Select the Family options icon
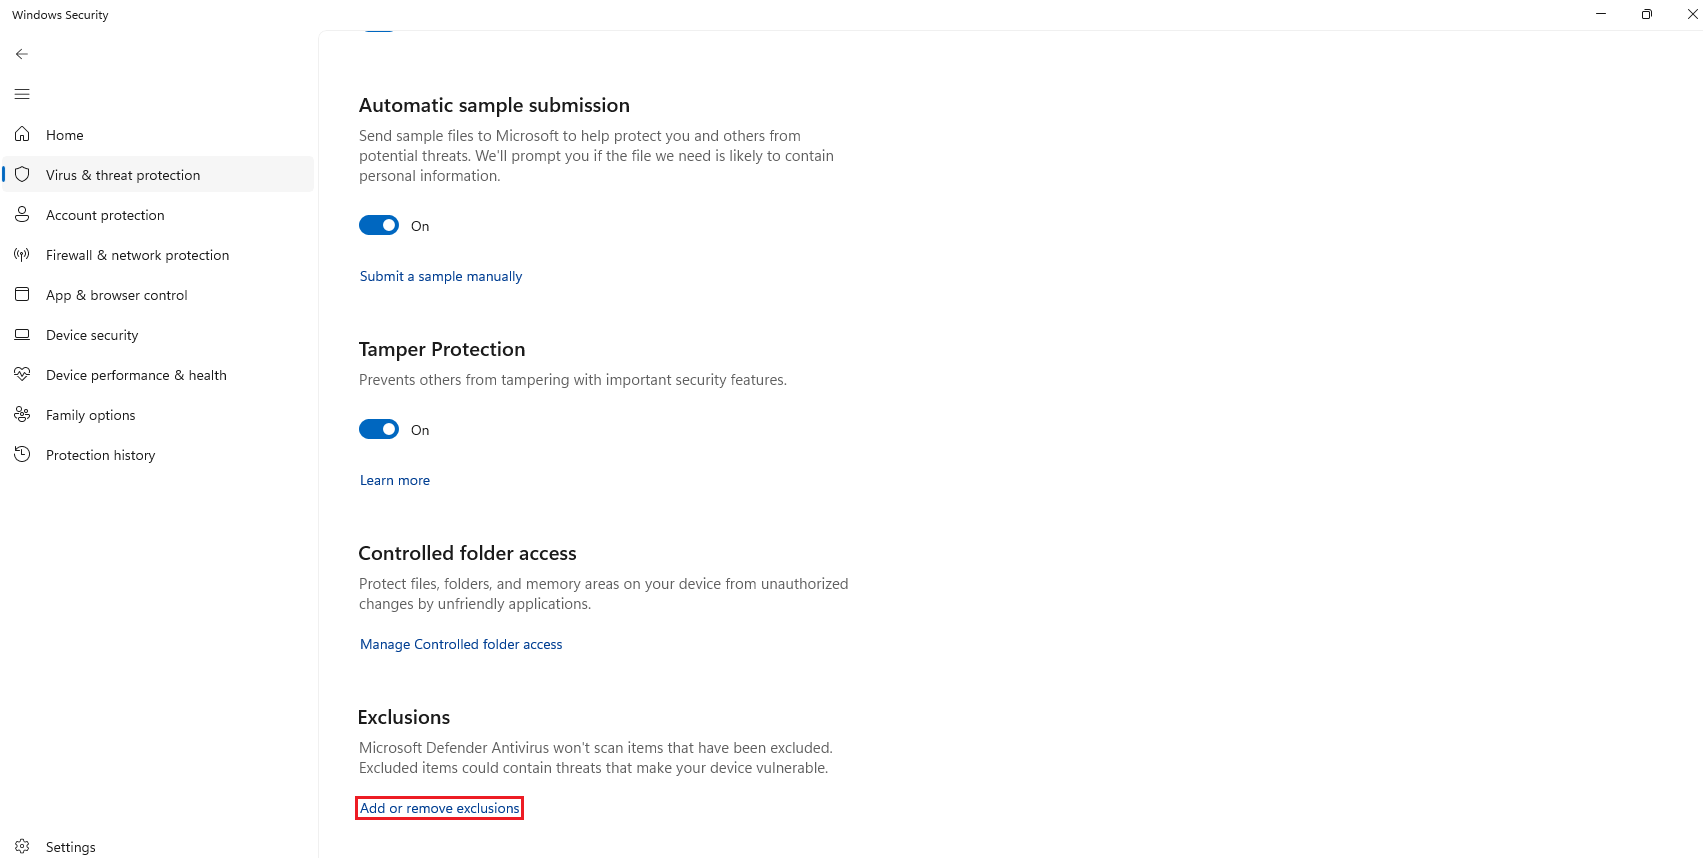 tap(22, 414)
